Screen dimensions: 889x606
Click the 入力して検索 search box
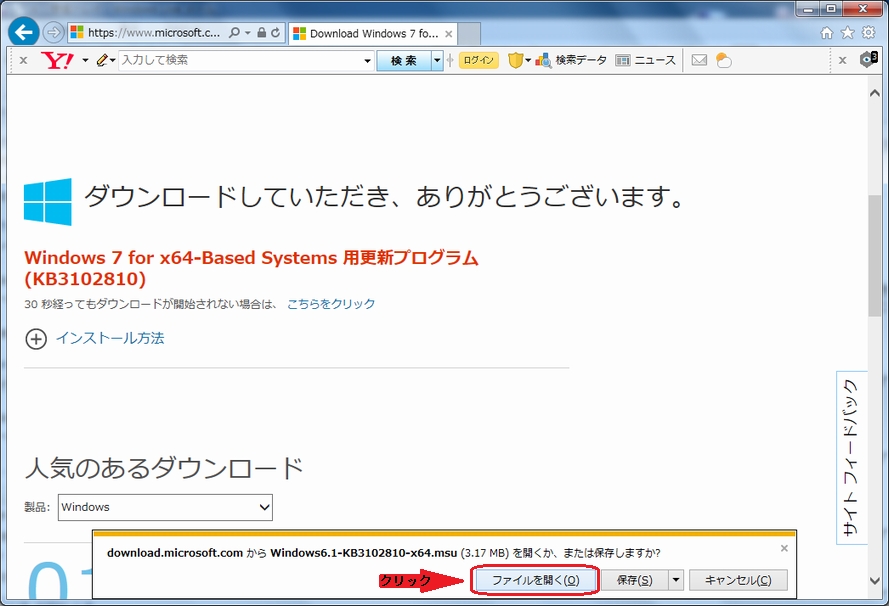point(239,60)
